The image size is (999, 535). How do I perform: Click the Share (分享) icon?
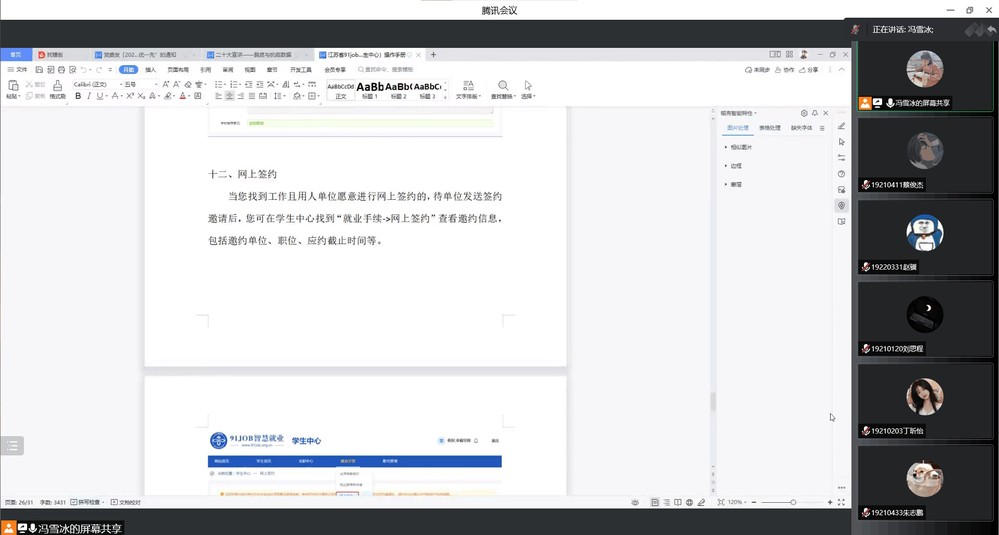[x=808, y=70]
